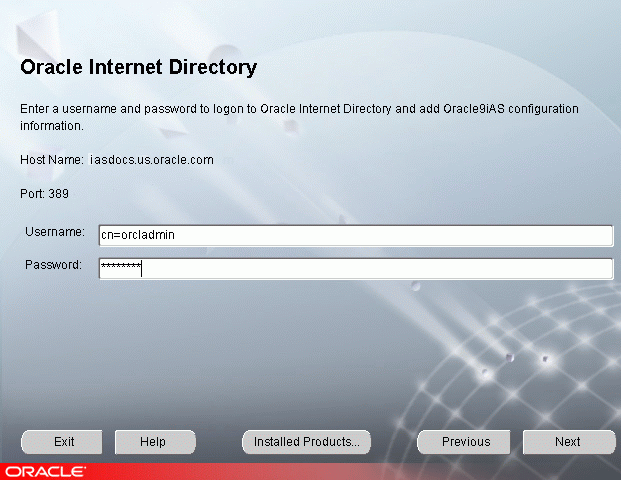Select the Port: 389 text
This screenshot has height=480, width=621.
click(x=44, y=194)
